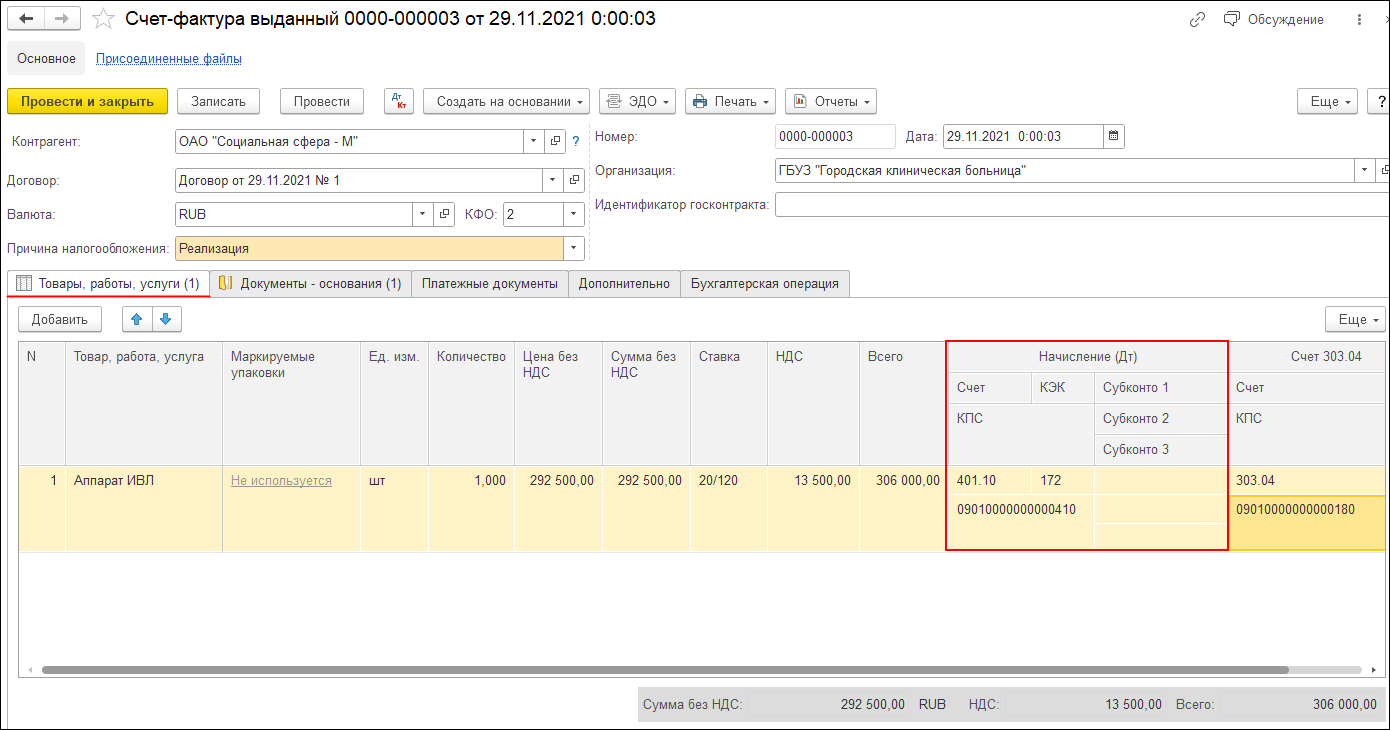The height and width of the screenshot is (730, 1390).
Task: Open Создать на основании menu
Action: click(x=506, y=101)
